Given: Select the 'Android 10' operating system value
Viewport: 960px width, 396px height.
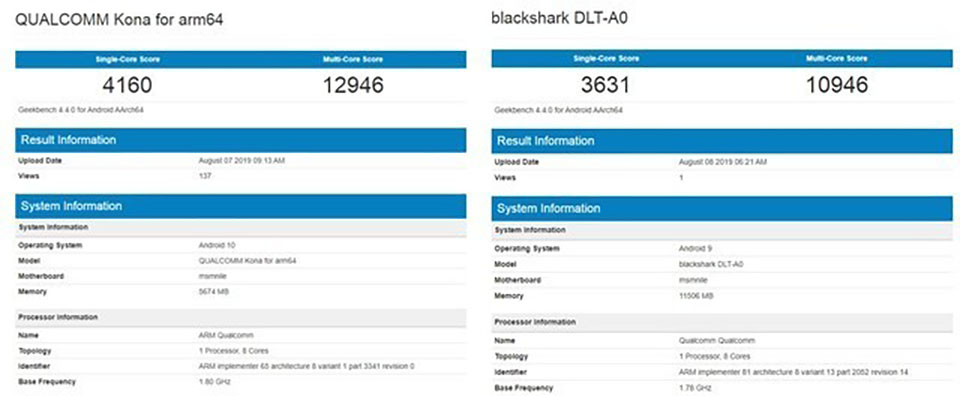Looking at the screenshot, I should point(217,245).
